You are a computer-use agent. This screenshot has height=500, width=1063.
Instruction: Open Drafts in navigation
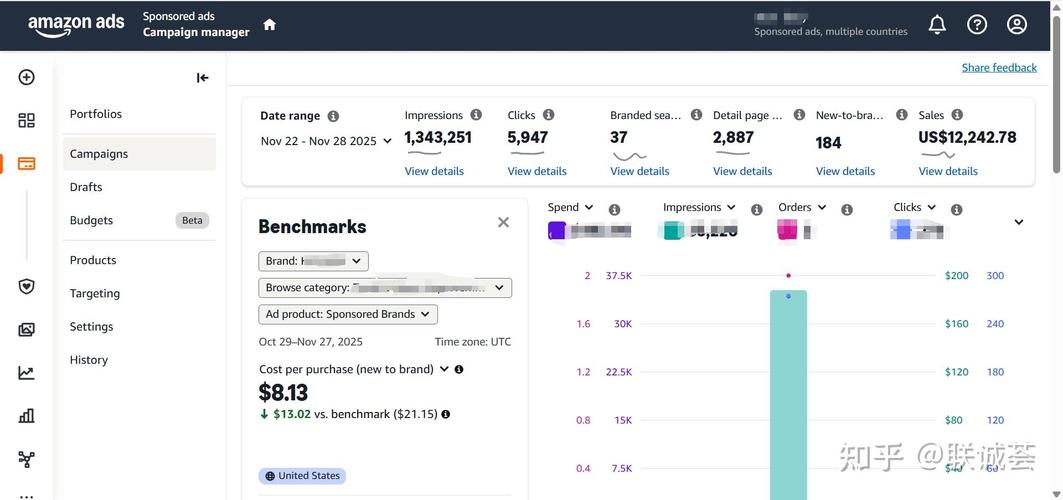86,187
